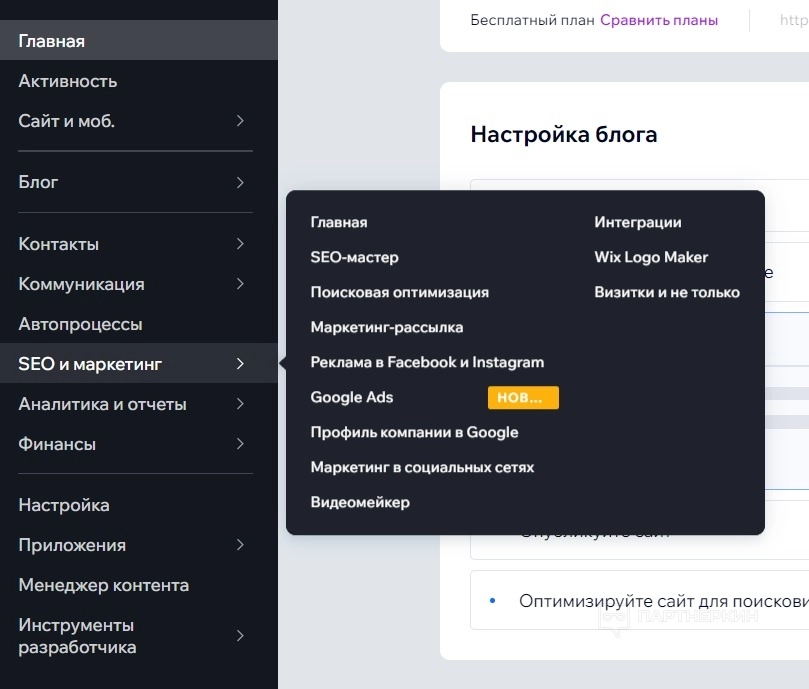Expand the Аналитика и отчеты chevron
This screenshot has height=689, width=809.
[x=240, y=404]
